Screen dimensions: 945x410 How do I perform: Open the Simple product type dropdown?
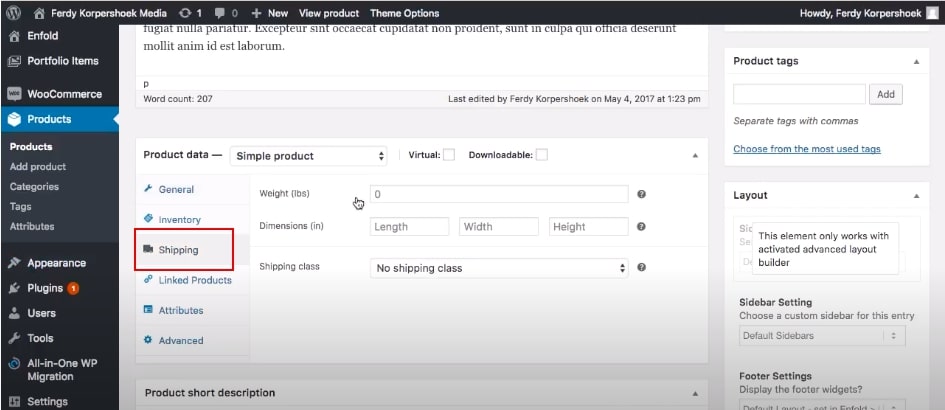click(x=309, y=156)
